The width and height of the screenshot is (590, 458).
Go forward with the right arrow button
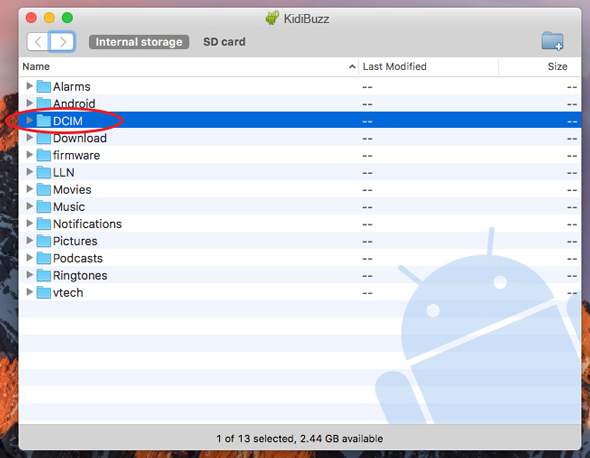tap(62, 42)
